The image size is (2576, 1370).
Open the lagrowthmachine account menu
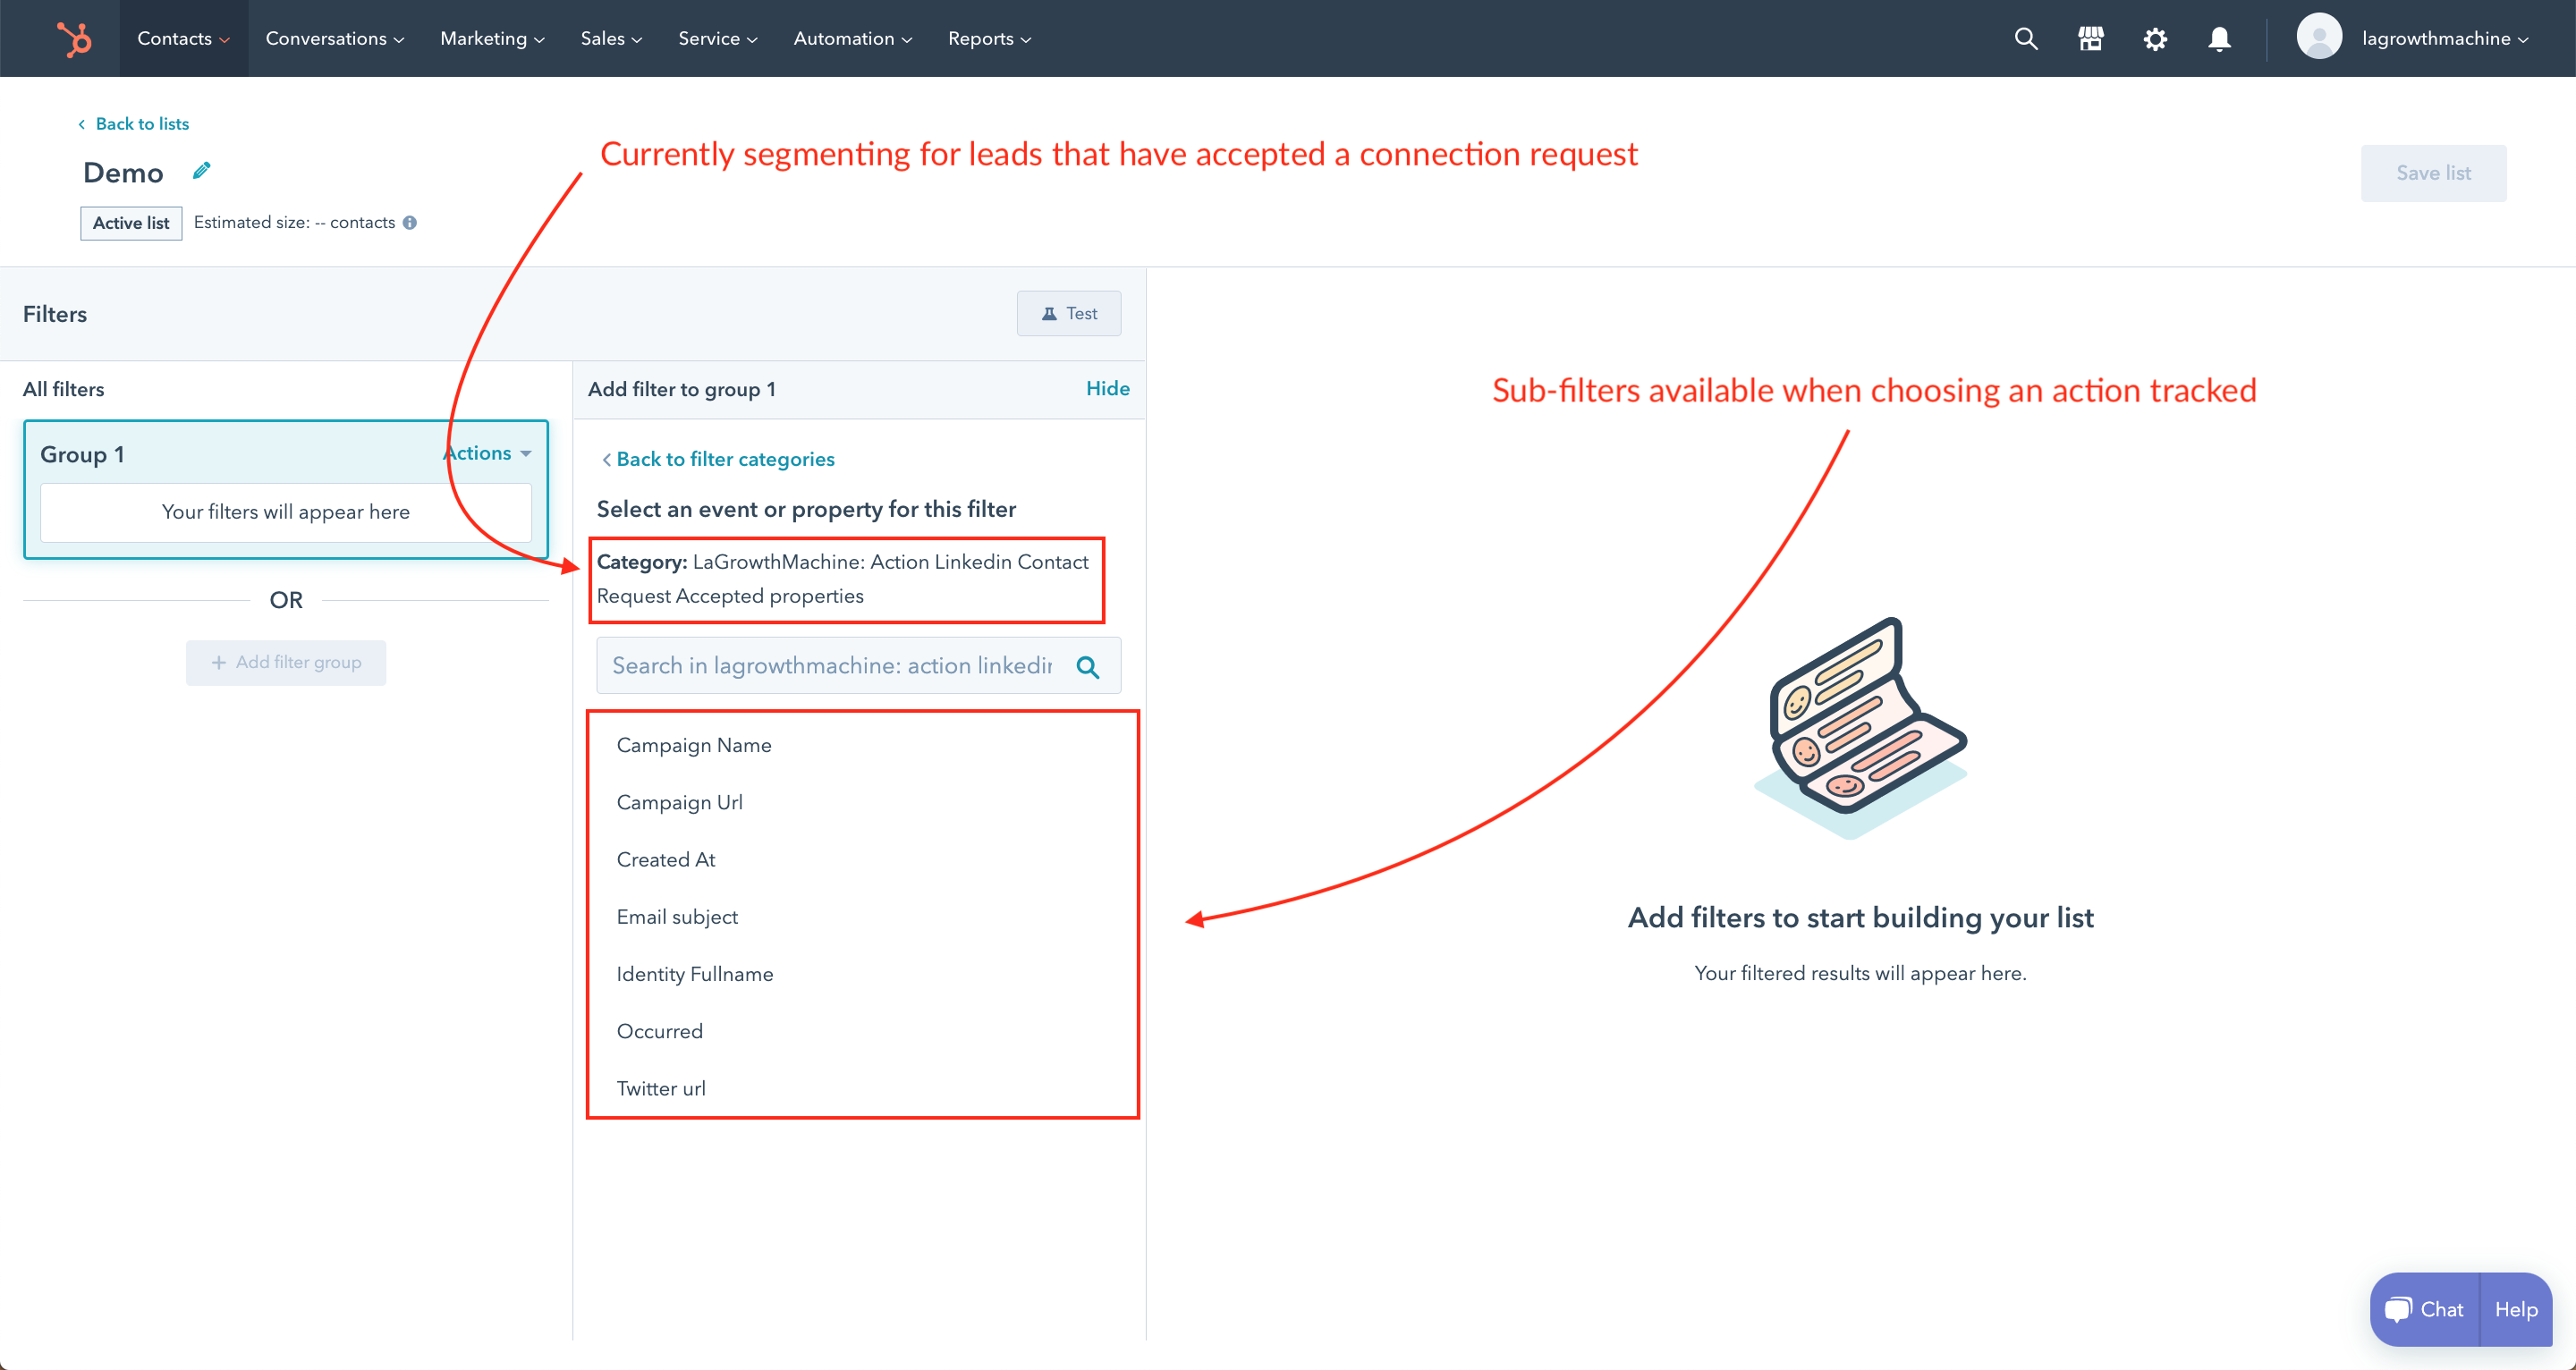pyautogui.click(x=2415, y=39)
